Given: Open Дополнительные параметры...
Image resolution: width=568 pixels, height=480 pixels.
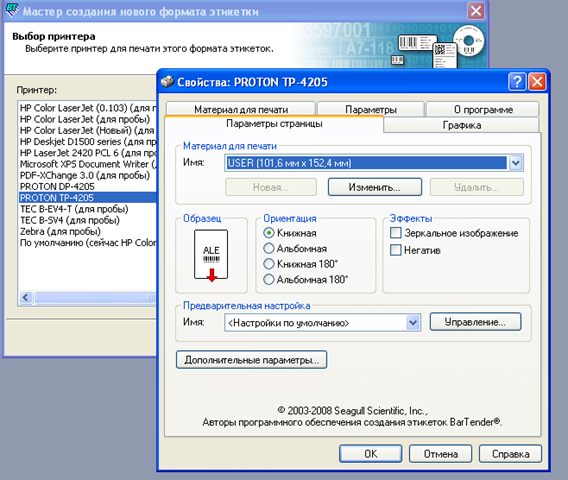Looking at the screenshot, I should (x=251, y=360).
